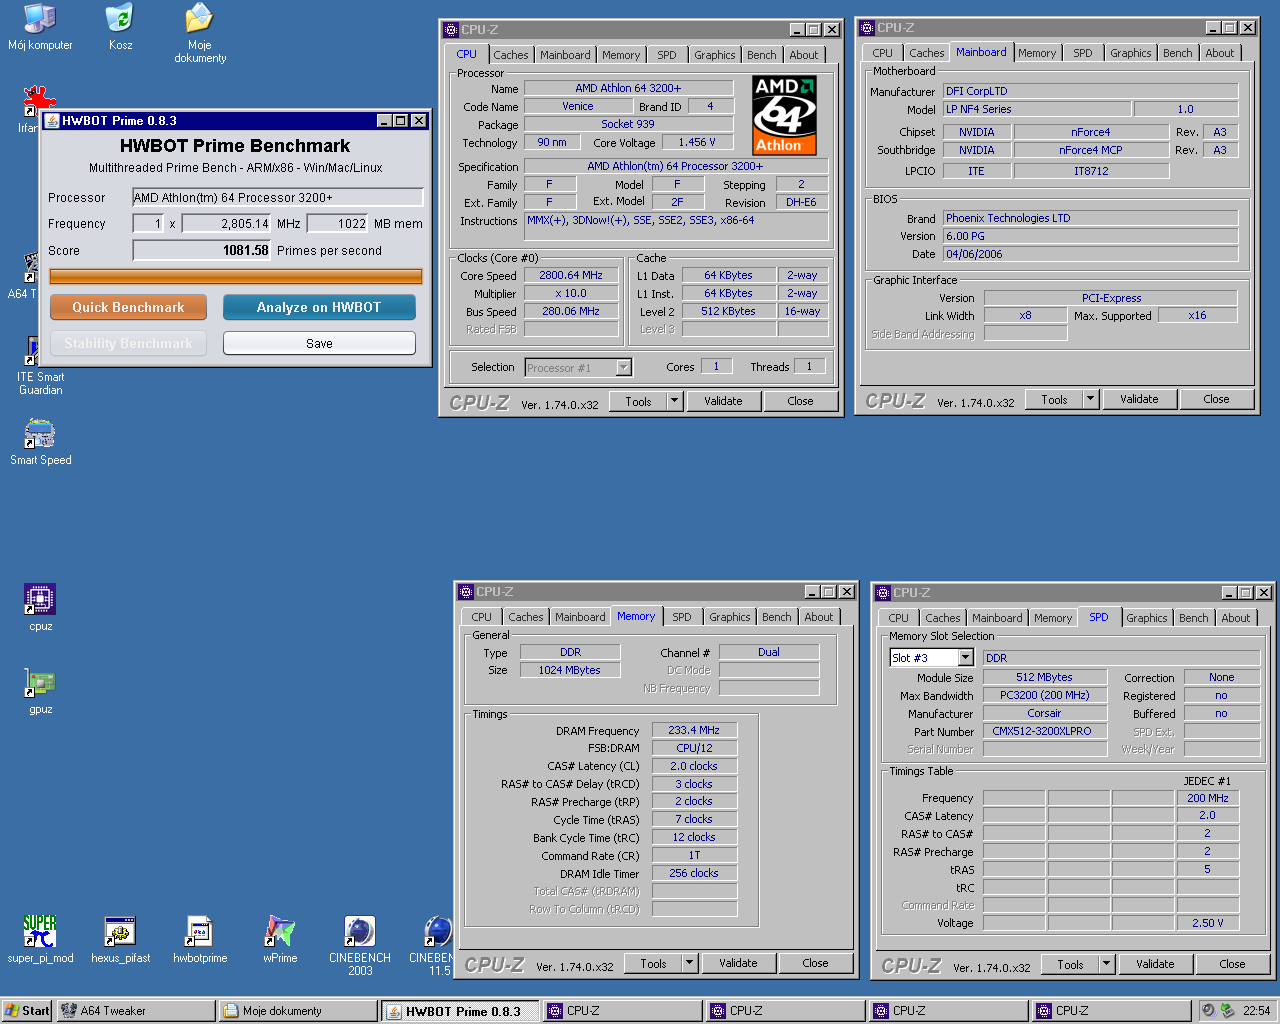This screenshot has width=1280, height=1024.
Task: Click Tools button in the CPU tab window
Action: (x=639, y=401)
